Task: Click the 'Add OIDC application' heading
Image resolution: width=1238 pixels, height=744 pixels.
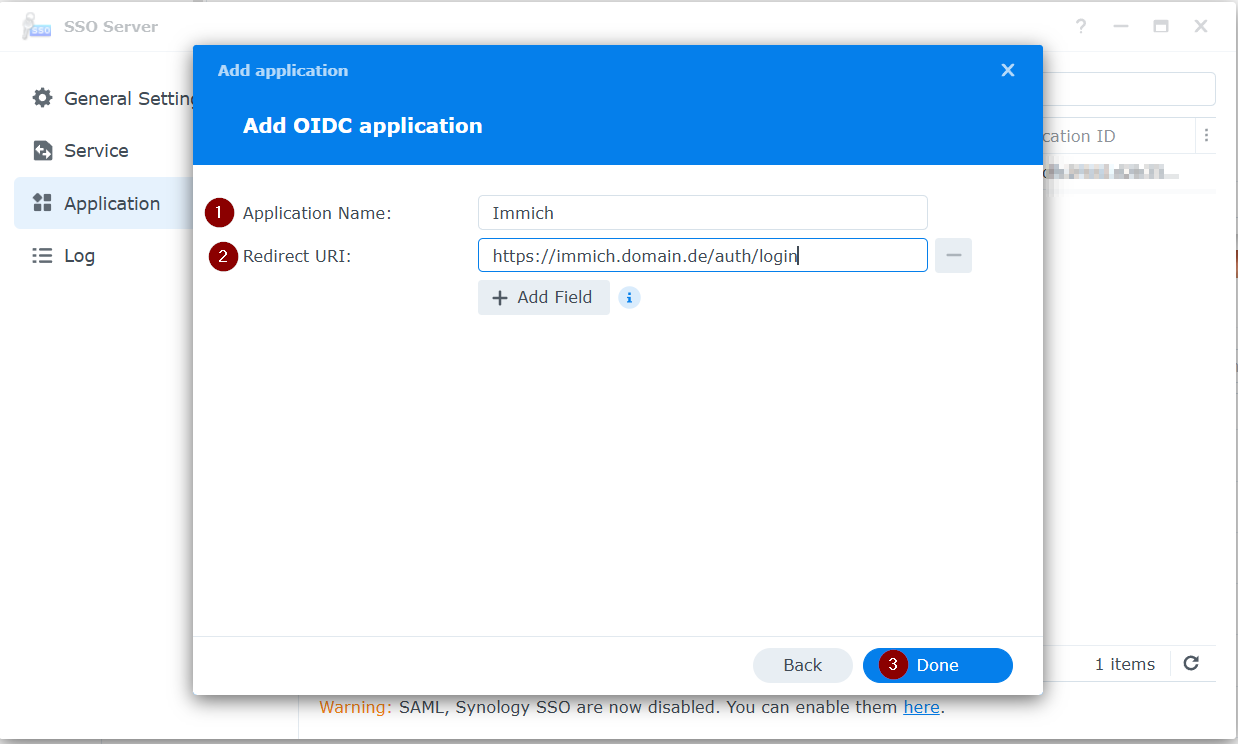Action: [x=363, y=126]
